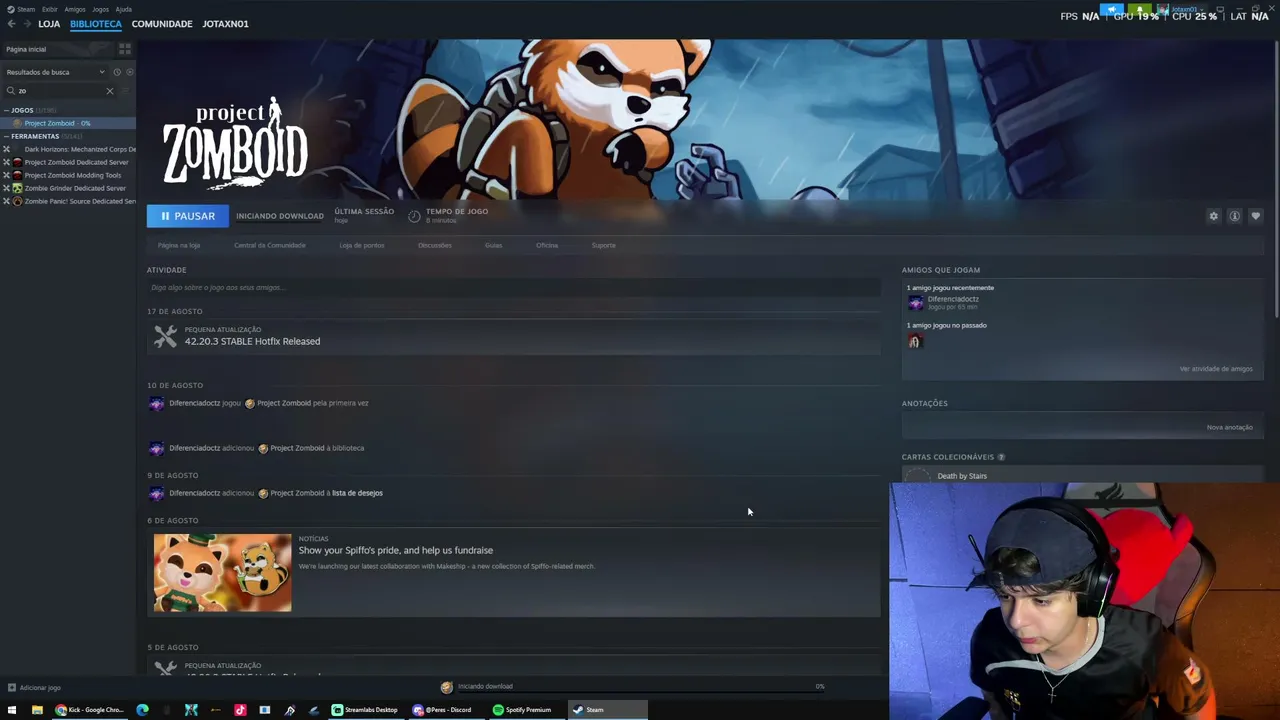This screenshot has width=1280, height=720.
Task: Pause the Project Zomboid download
Action: coord(187,216)
